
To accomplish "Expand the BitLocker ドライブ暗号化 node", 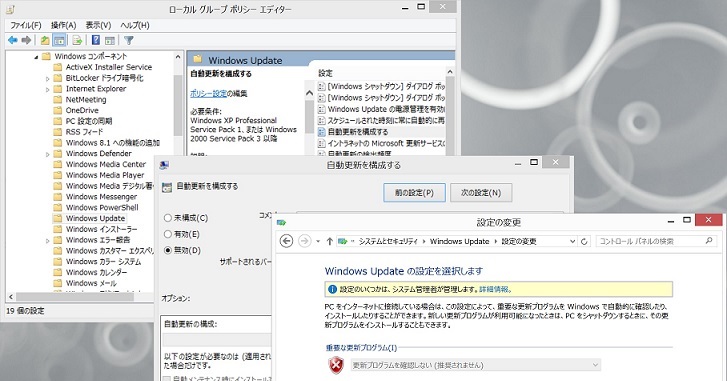I will (47, 78).
